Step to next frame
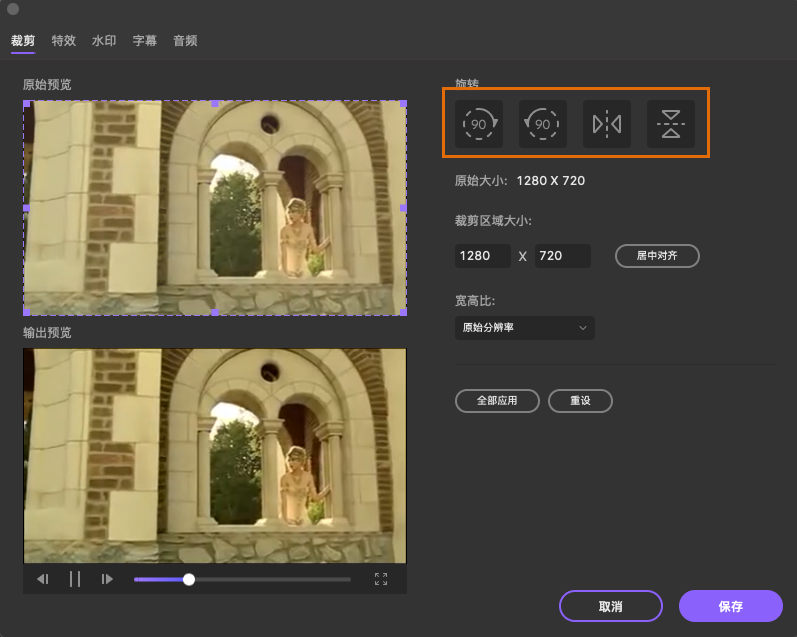 (x=107, y=579)
